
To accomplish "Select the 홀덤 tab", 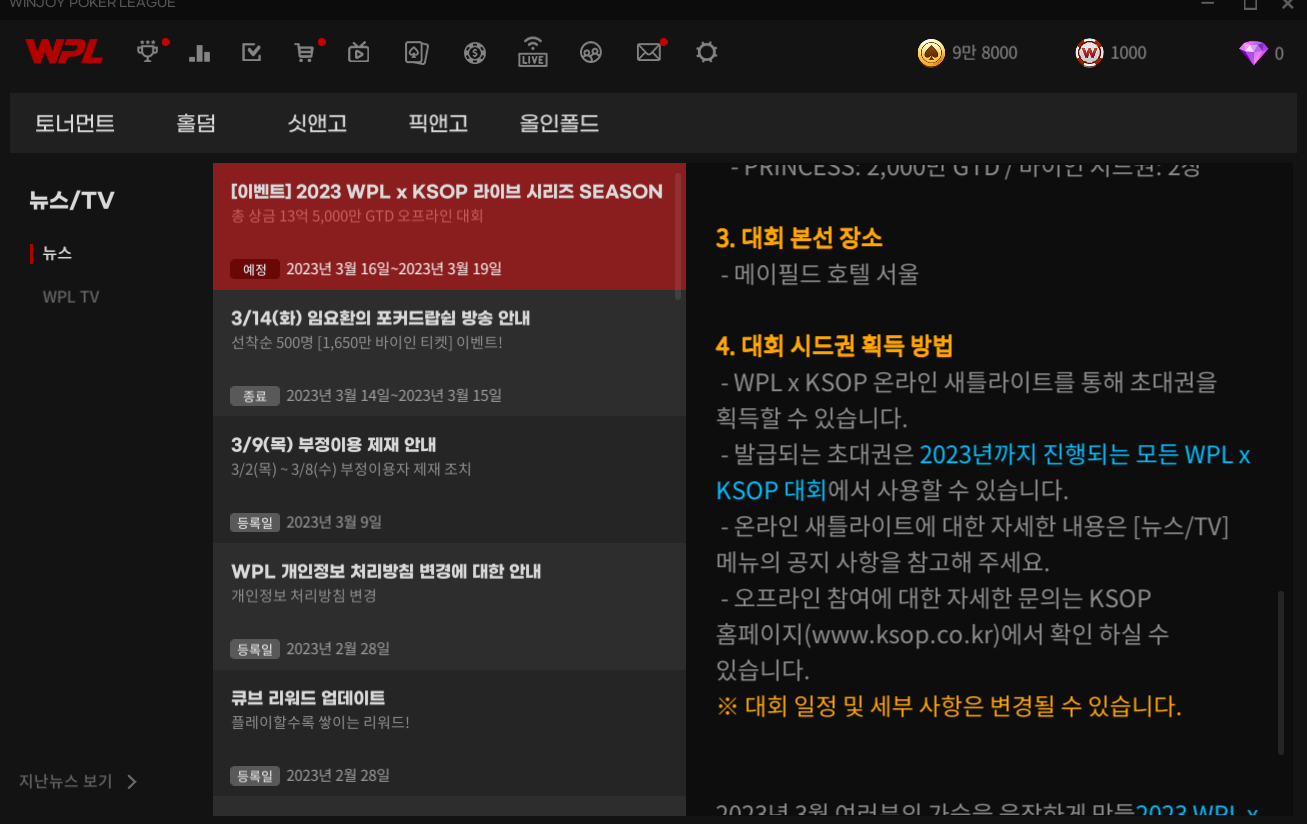I will point(196,124).
